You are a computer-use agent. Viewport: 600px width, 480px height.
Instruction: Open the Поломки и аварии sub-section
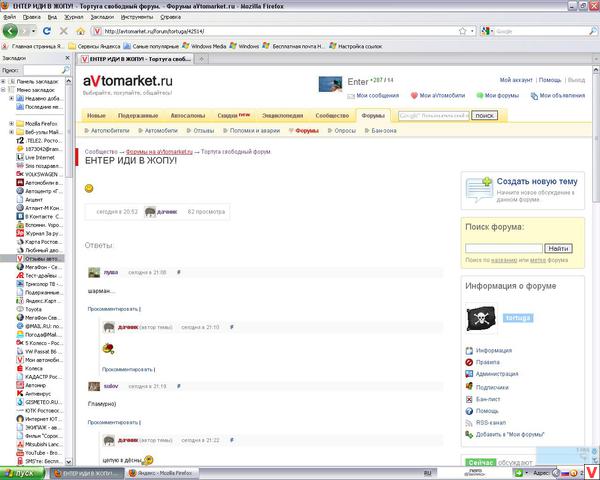tap(251, 131)
